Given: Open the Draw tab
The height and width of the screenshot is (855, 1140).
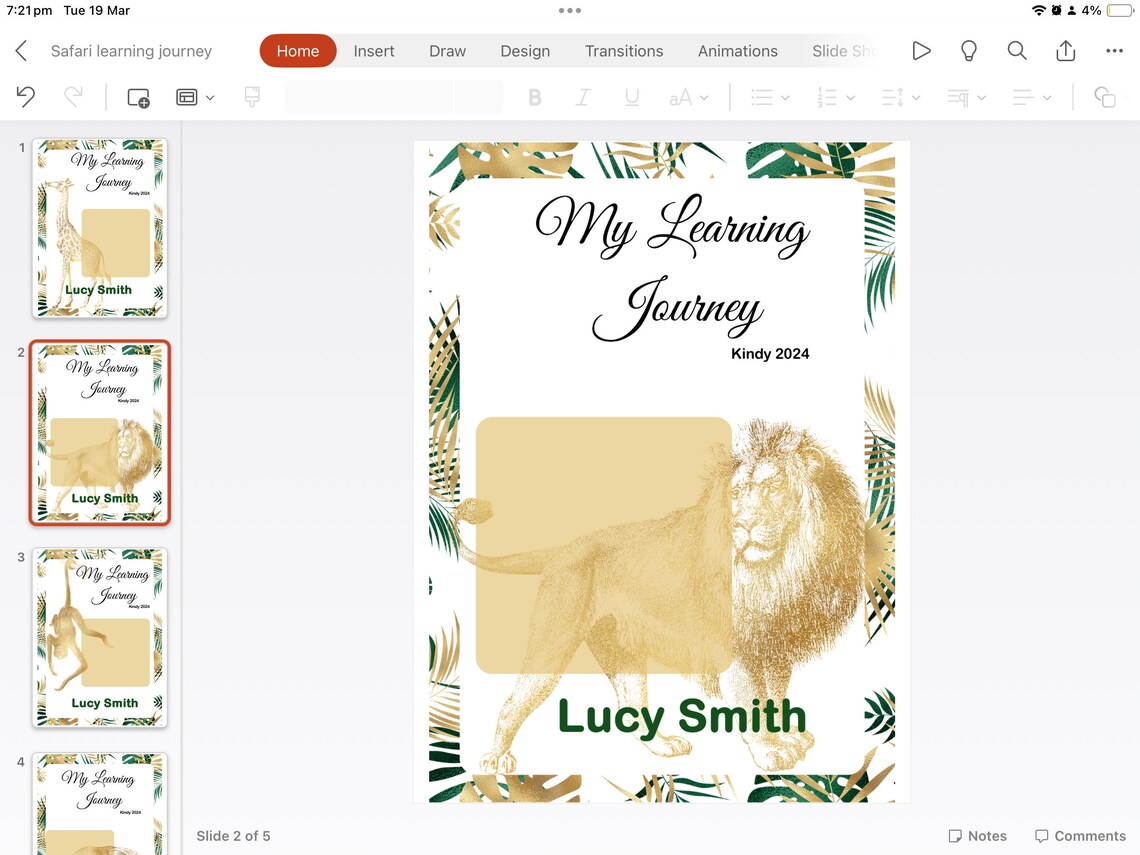Looking at the screenshot, I should 447,51.
